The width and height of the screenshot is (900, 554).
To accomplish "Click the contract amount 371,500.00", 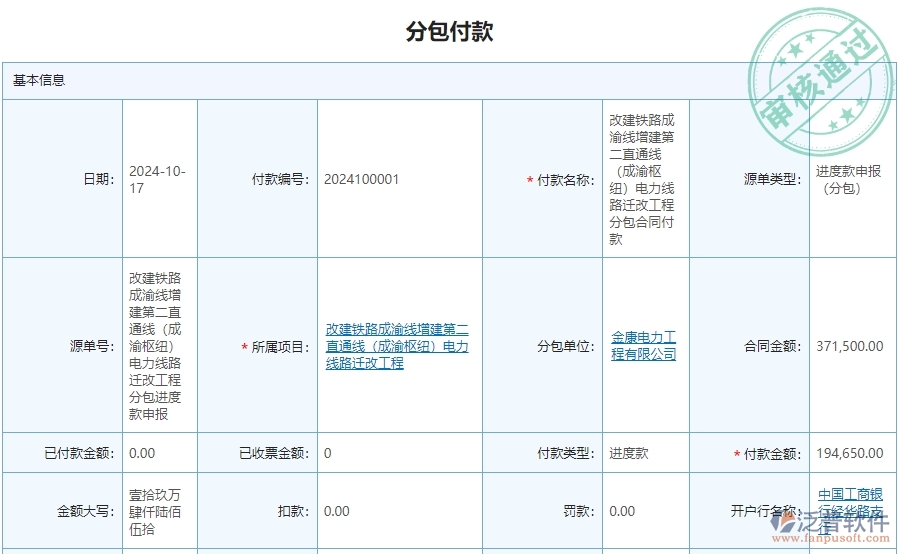I will [x=849, y=347].
